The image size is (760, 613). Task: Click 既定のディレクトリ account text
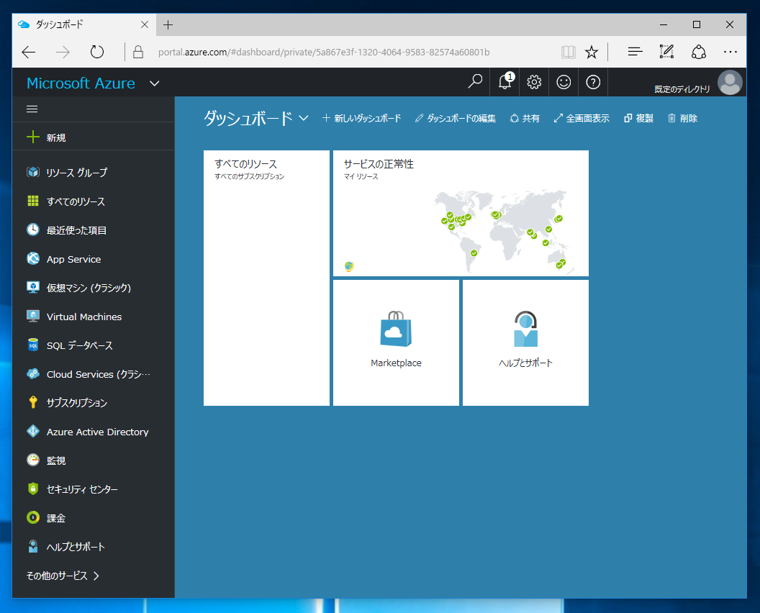[682, 89]
